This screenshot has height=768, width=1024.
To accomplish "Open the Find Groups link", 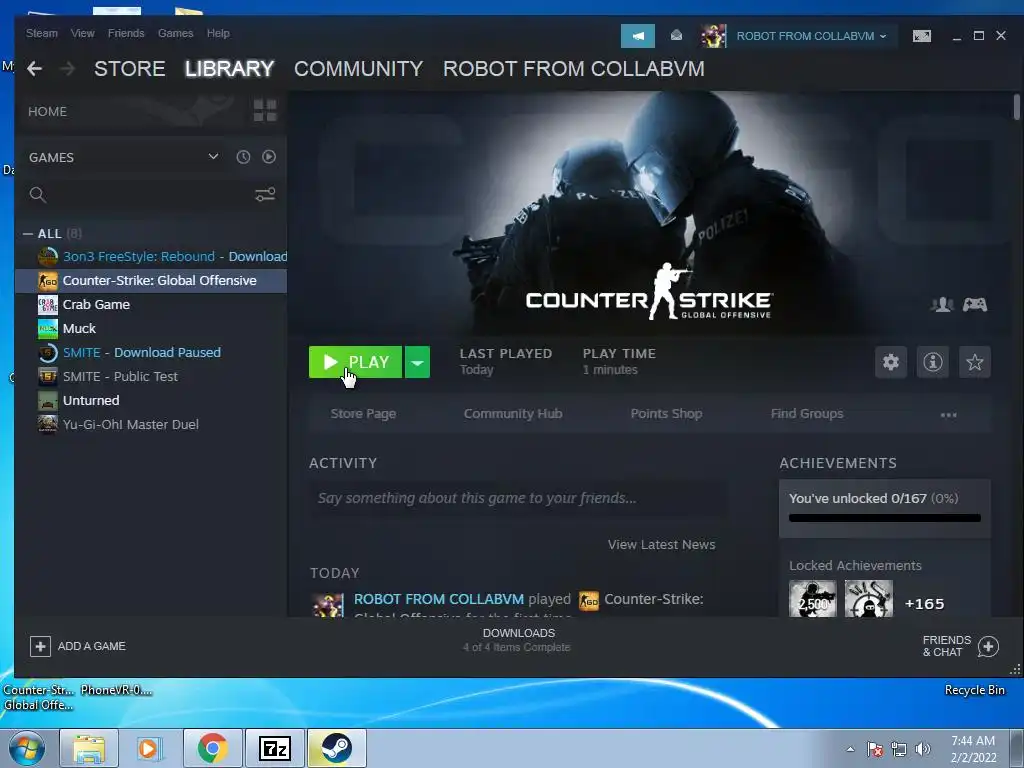I will 807,413.
